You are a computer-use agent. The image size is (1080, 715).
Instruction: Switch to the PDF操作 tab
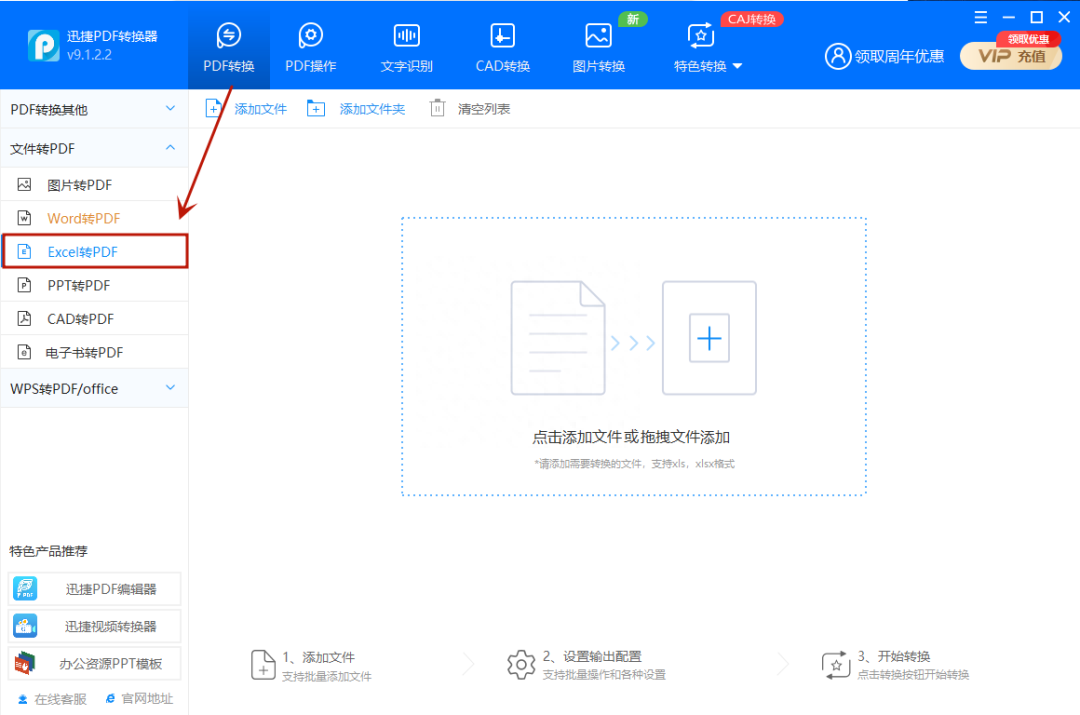tap(311, 48)
